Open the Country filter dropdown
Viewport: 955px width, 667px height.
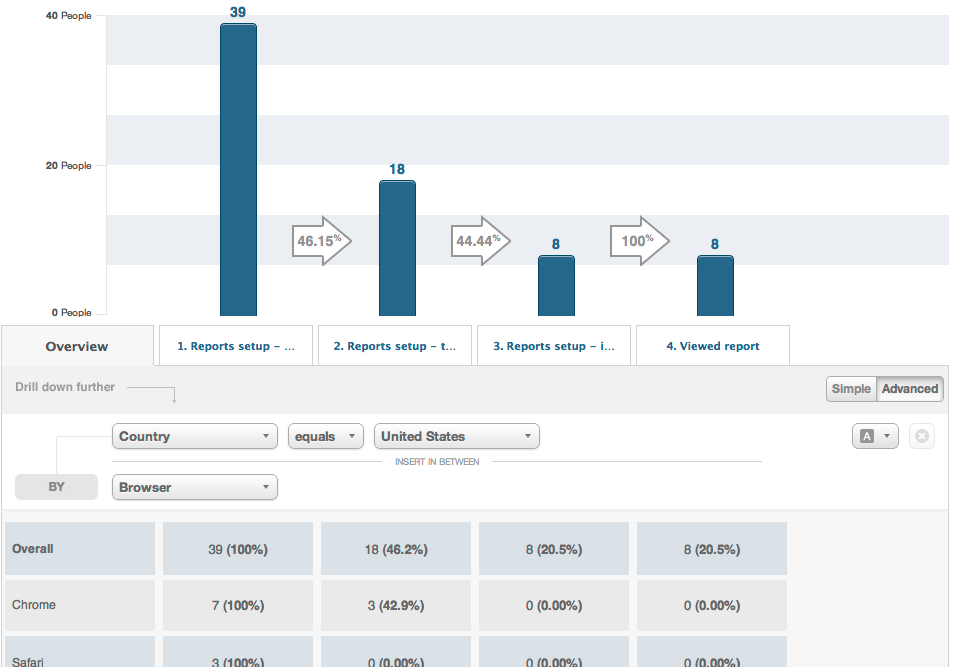tap(194, 436)
